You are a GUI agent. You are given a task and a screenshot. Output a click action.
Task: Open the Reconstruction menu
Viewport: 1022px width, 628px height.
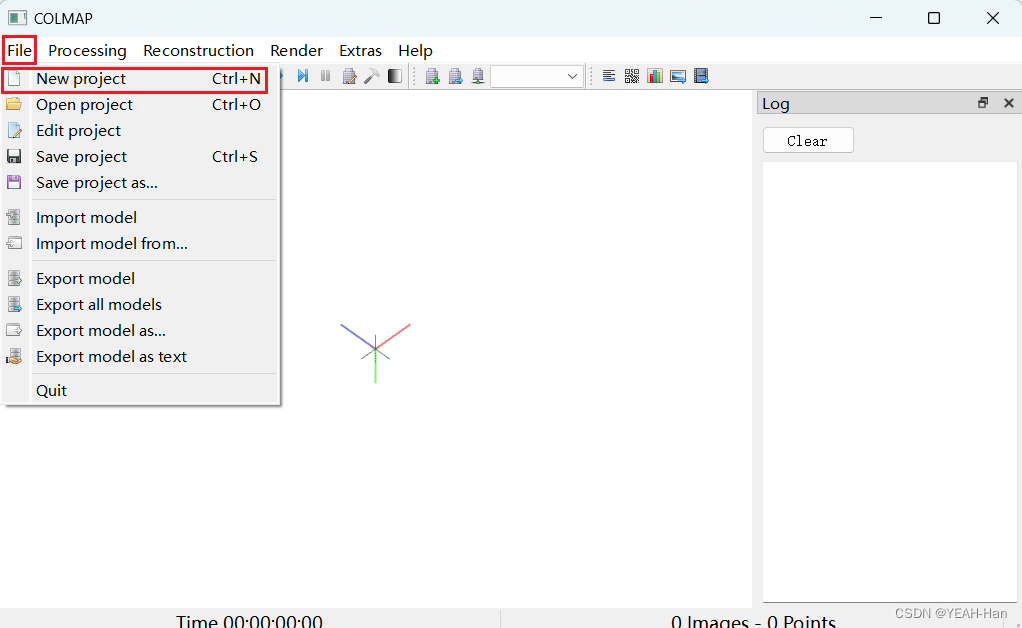(198, 50)
